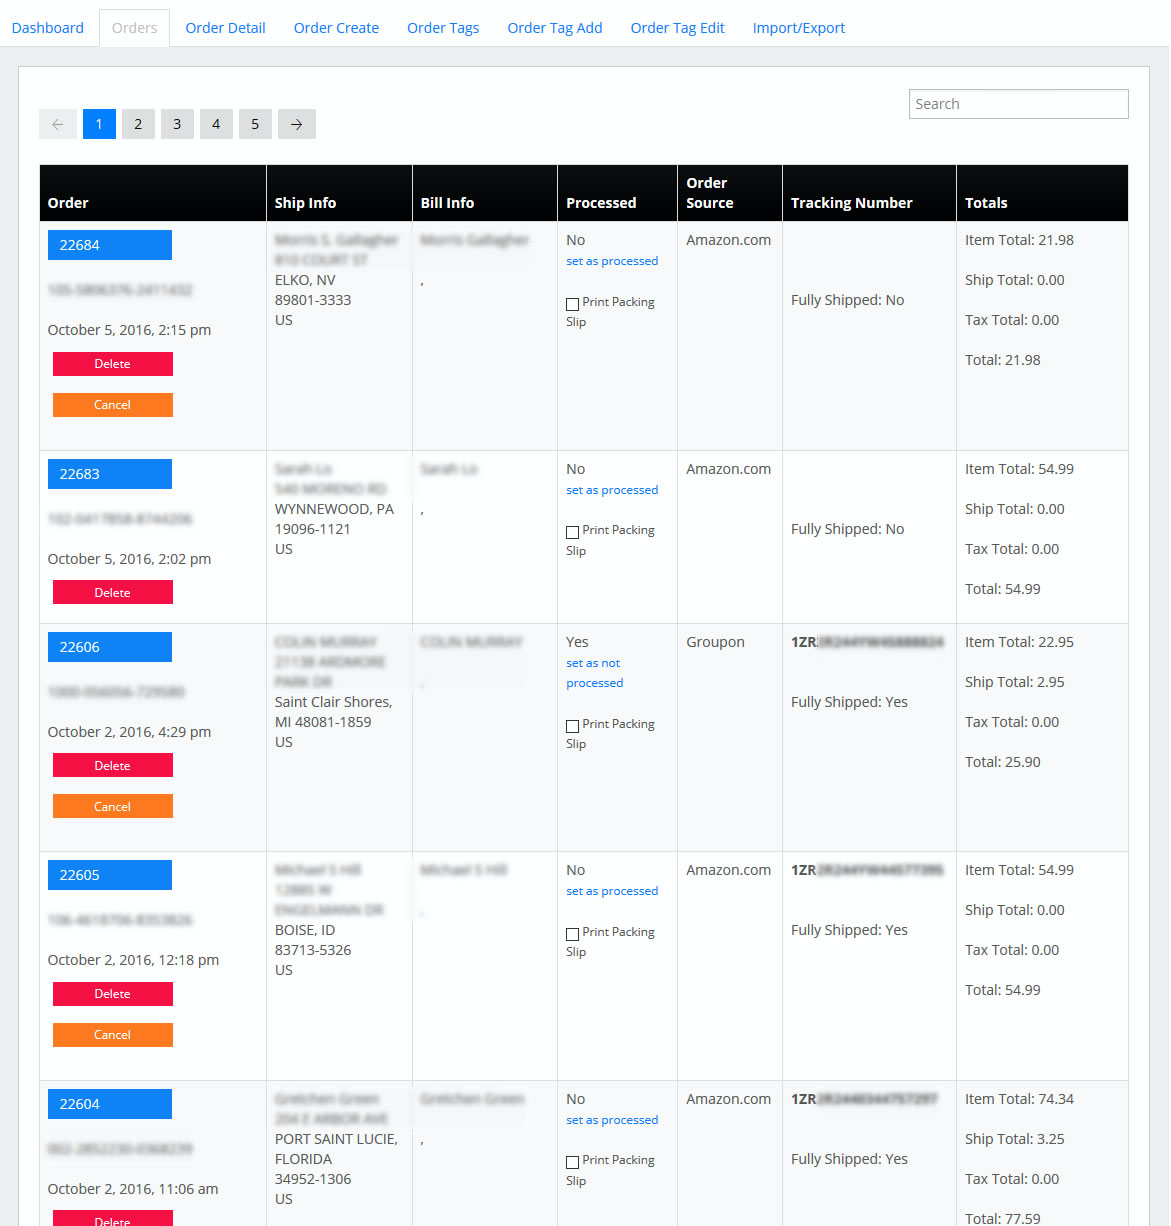This screenshot has width=1171, height=1226.
Task: Cancel order 22684
Action: tap(112, 404)
